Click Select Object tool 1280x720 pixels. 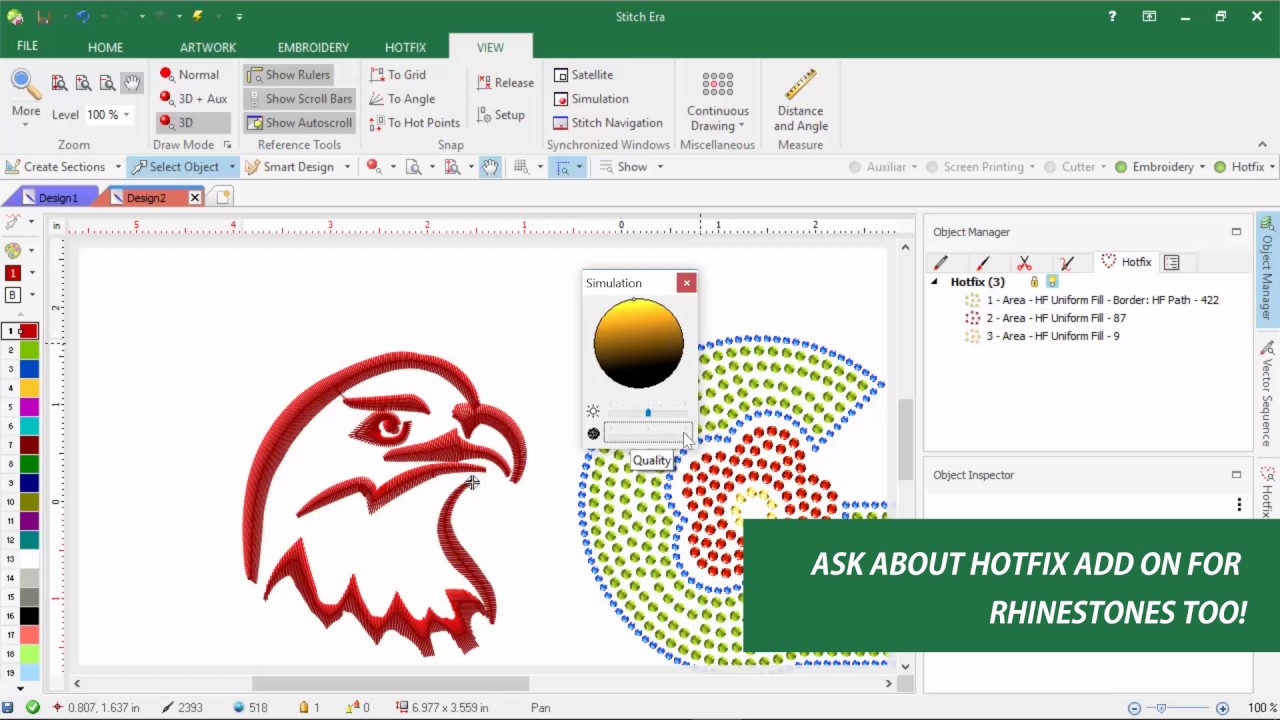coord(175,167)
